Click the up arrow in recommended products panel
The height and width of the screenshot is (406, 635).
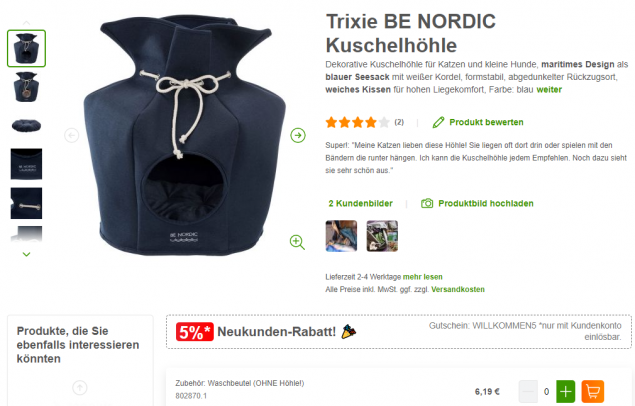(x=80, y=388)
